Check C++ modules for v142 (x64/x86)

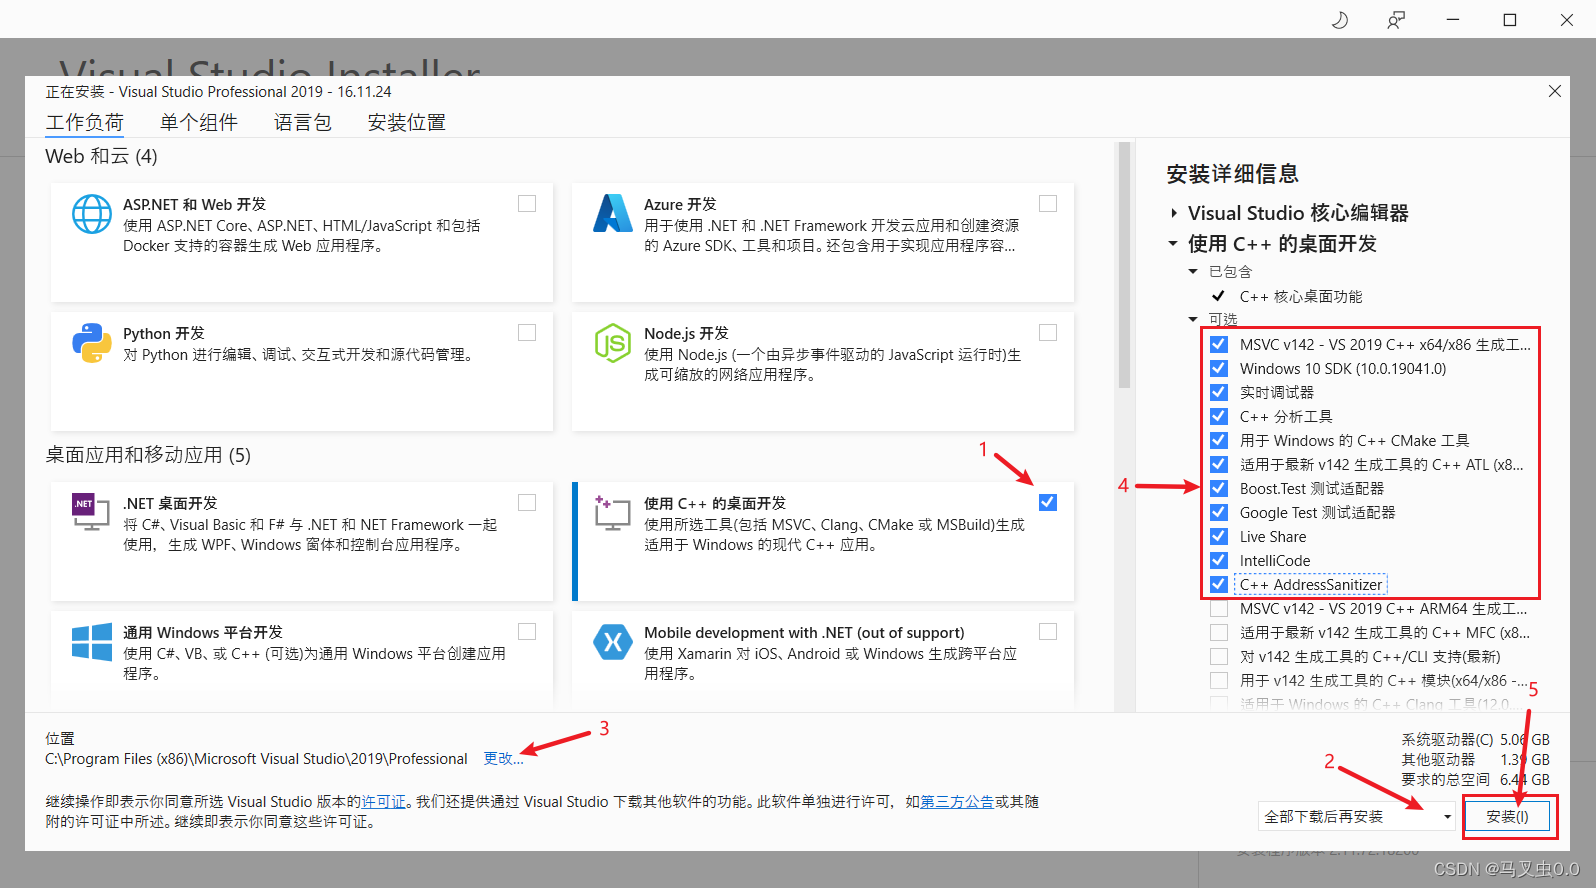click(x=1219, y=680)
